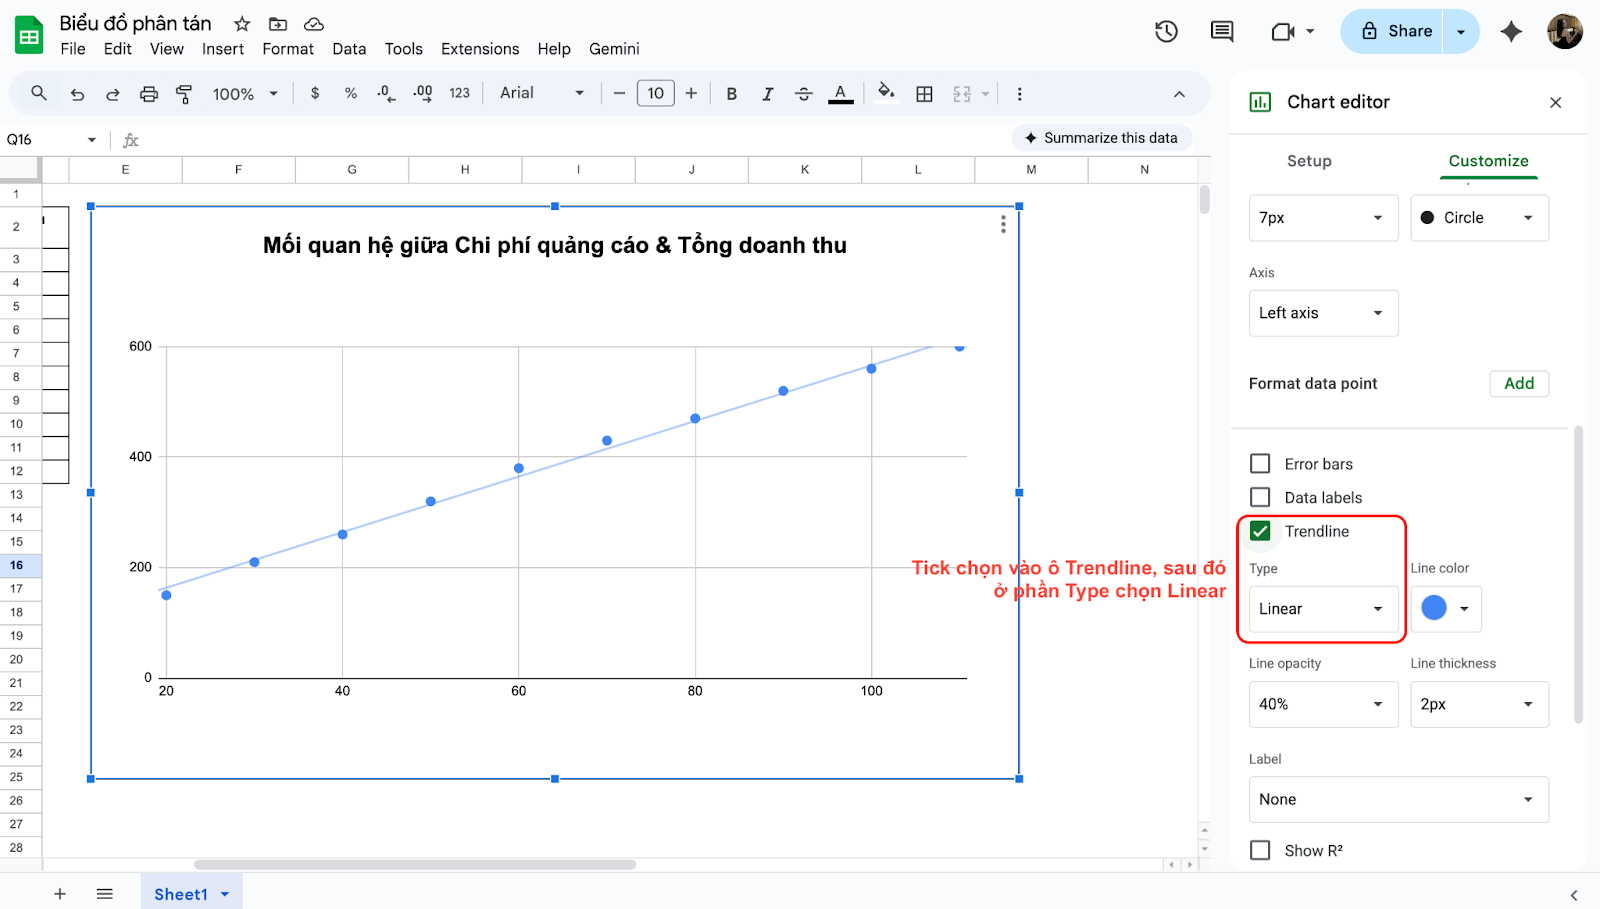The image size is (1600, 909).
Task: Apply strikethrough formatting
Action: pos(803,94)
